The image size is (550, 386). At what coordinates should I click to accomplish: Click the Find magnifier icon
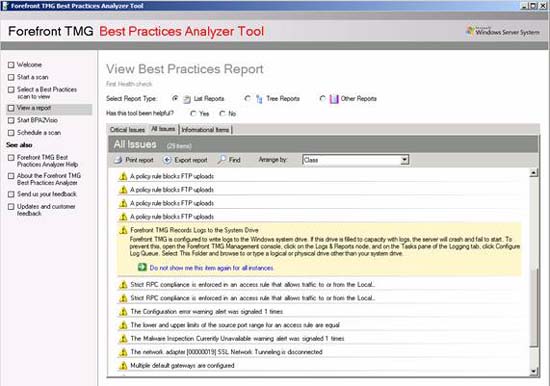[x=222, y=160]
